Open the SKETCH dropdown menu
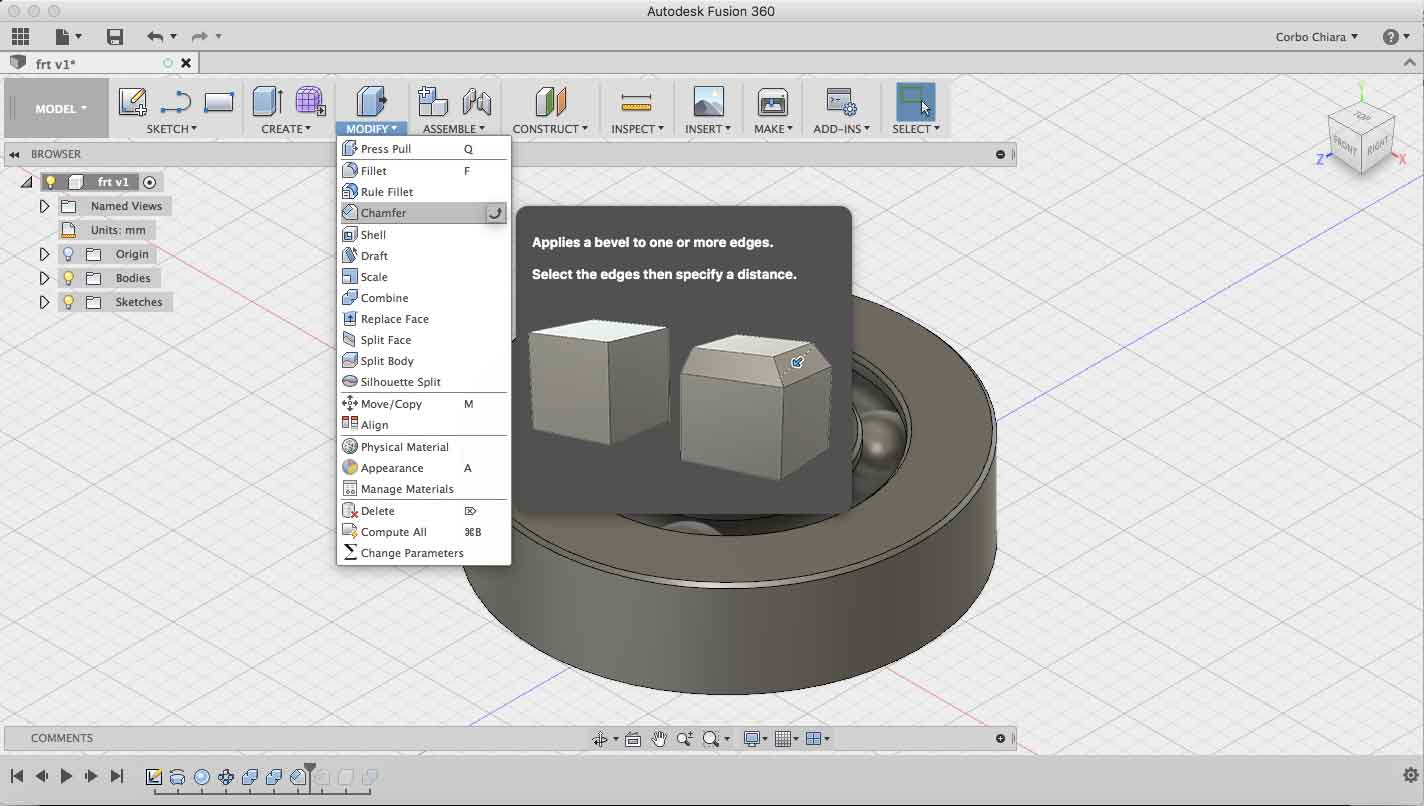The width and height of the screenshot is (1424, 806). [x=171, y=129]
